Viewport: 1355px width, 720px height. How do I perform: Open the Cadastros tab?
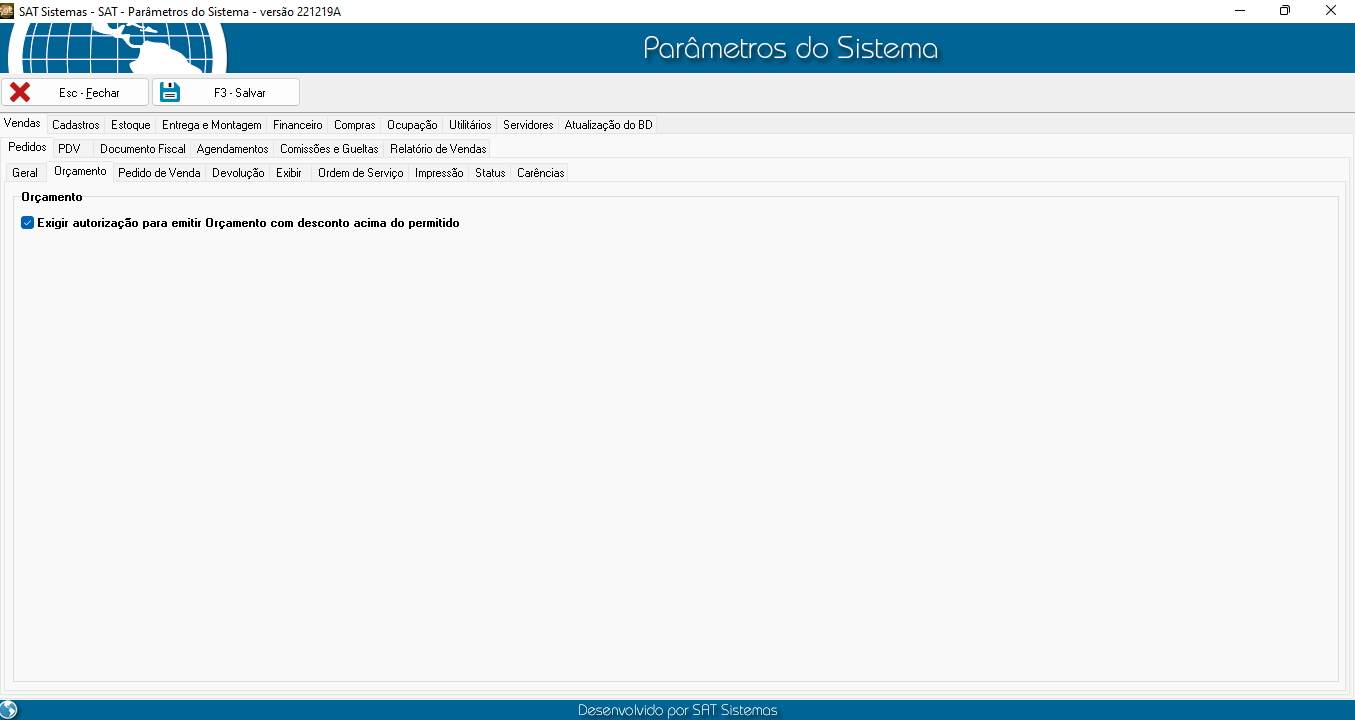pyautogui.click(x=76, y=125)
